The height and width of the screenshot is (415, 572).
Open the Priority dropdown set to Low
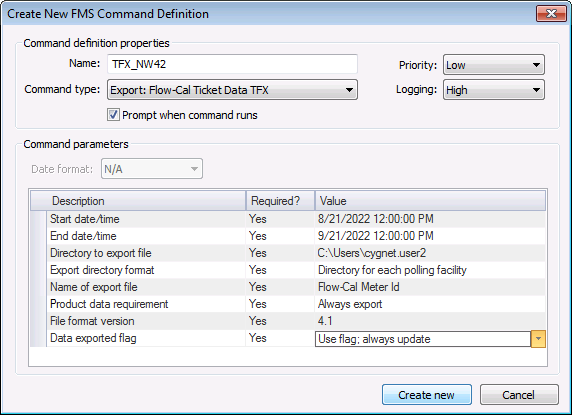pos(494,65)
